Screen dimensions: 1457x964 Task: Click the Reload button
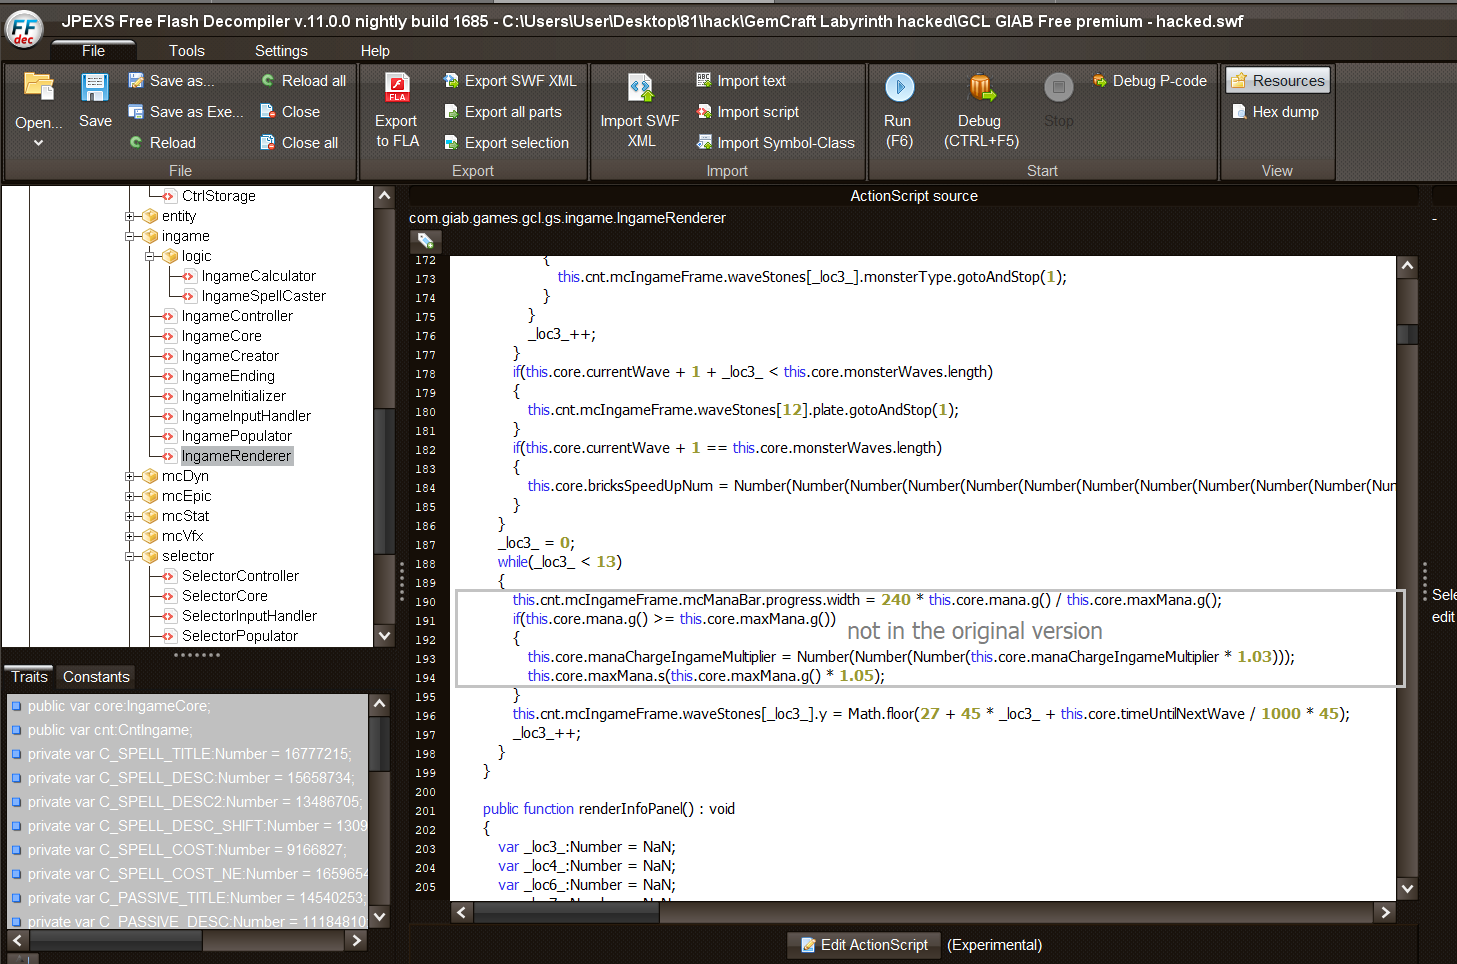point(162,143)
